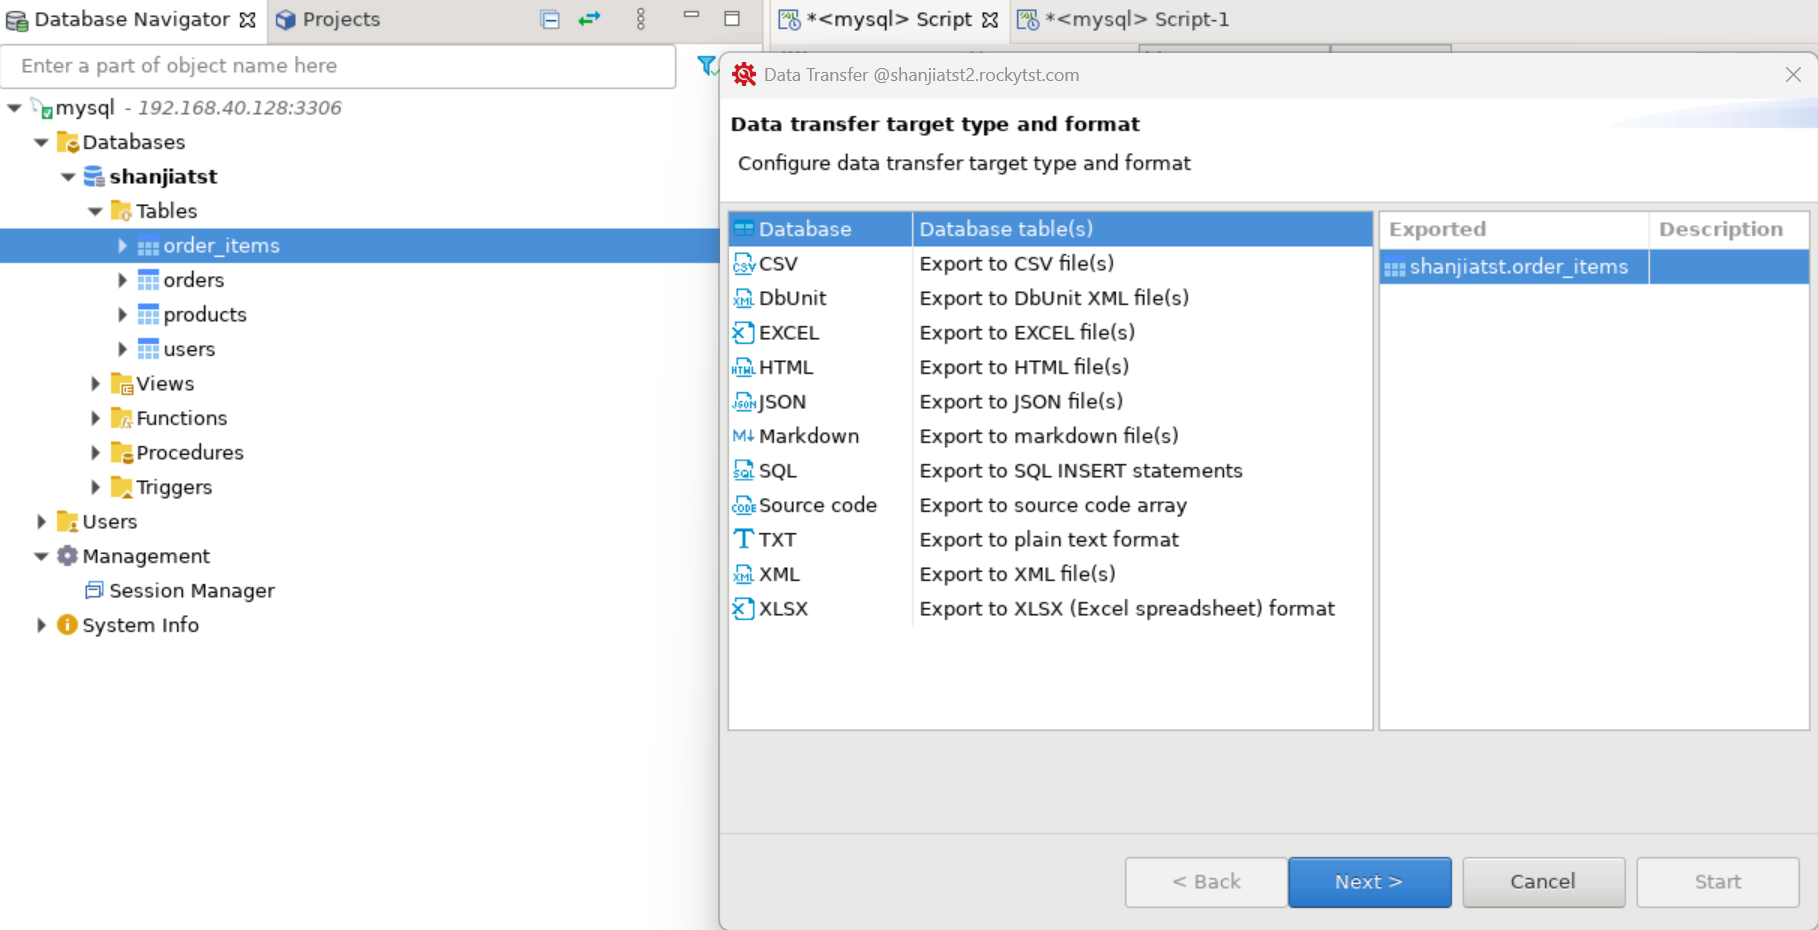Toggle link with editor arrows icon

point(590,19)
